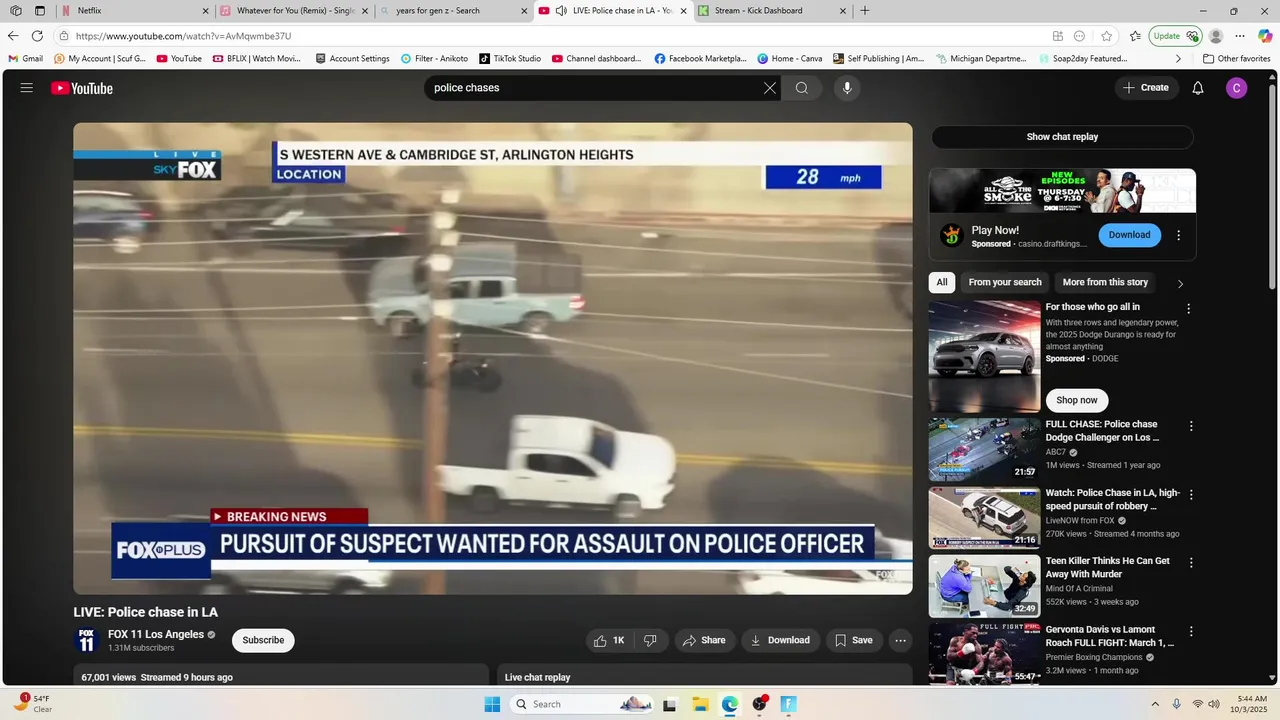
Task: Open Windows Start menu
Action: pyautogui.click(x=492, y=704)
